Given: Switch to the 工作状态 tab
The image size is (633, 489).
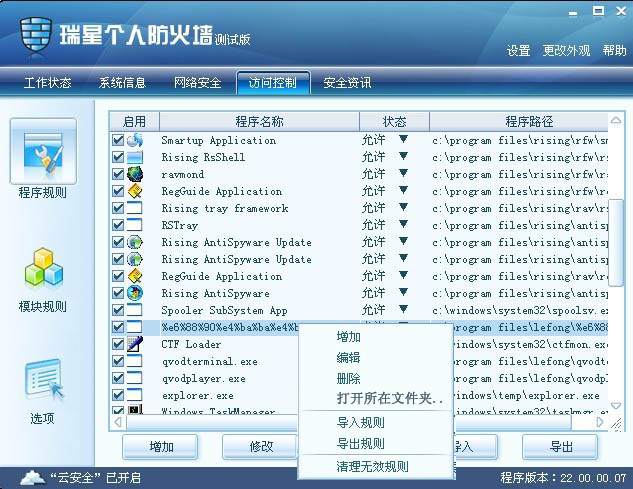Looking at the screenshot, I should tap(48, 83).
